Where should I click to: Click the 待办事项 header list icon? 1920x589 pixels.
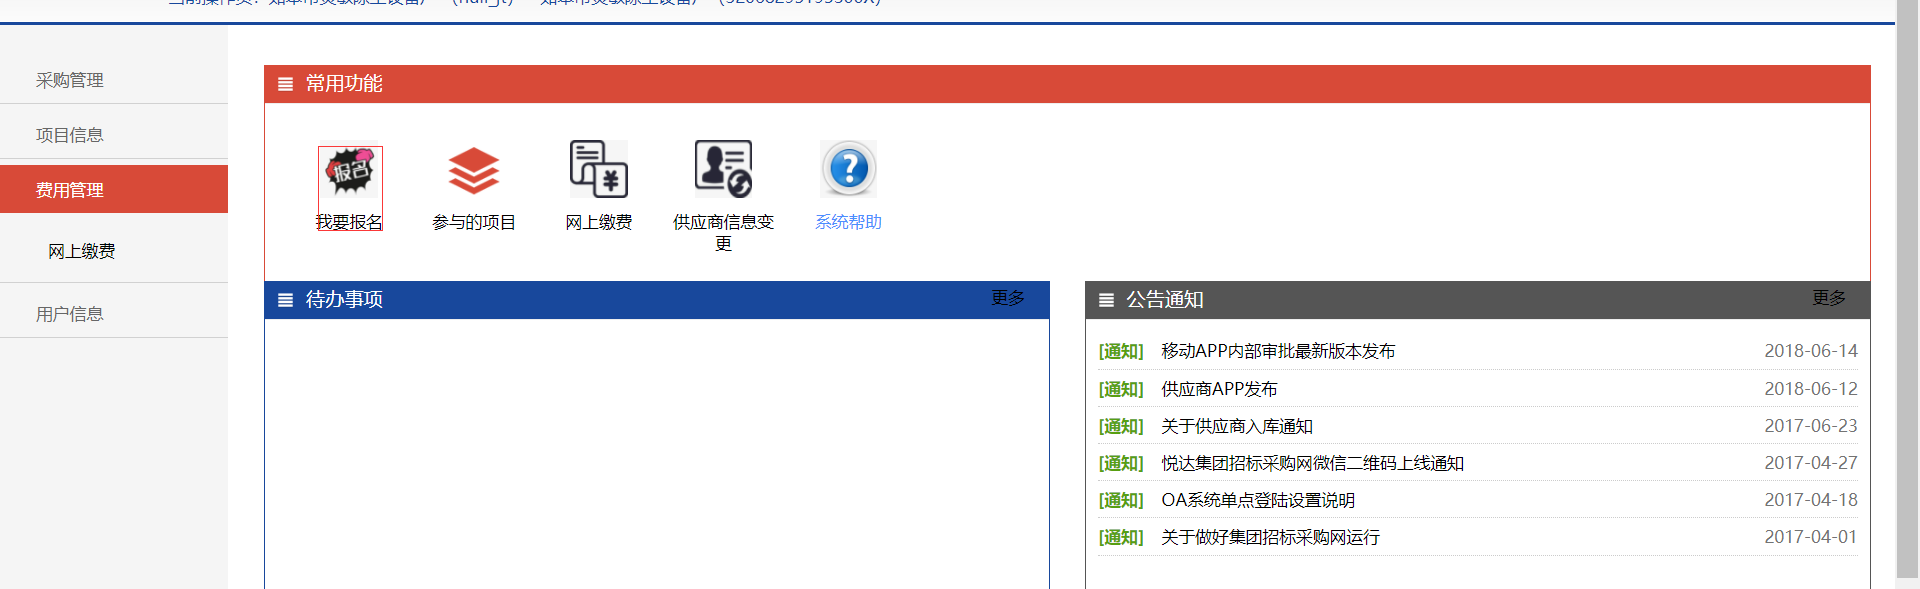(286, 300)
